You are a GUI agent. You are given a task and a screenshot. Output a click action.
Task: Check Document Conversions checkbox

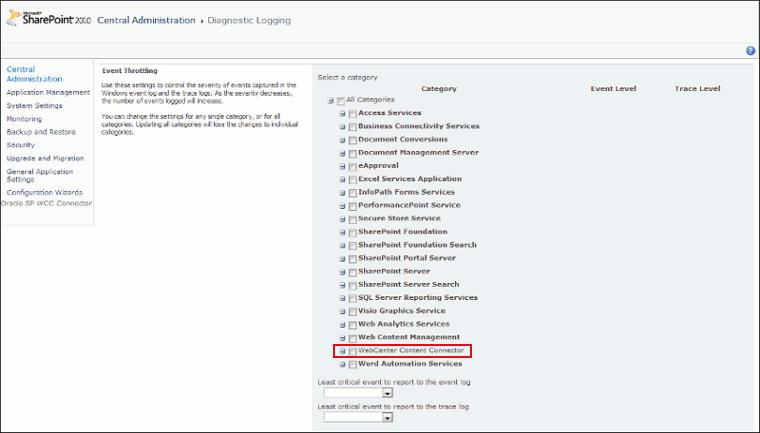[352, 141]
